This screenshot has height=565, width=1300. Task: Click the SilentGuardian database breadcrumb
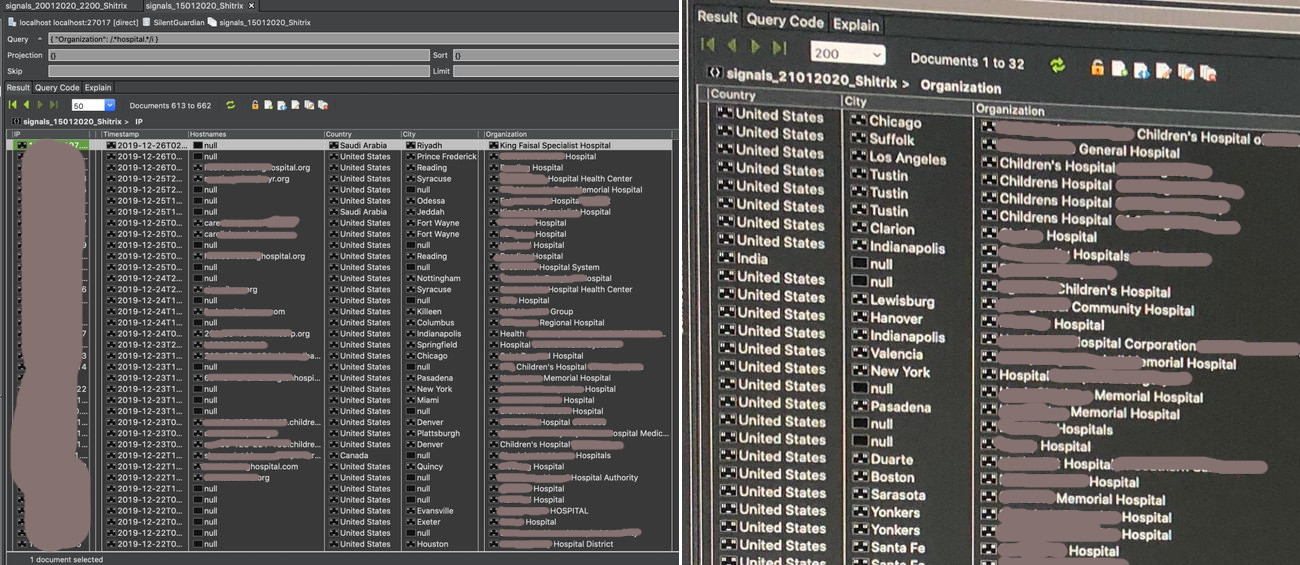point(176,22)
